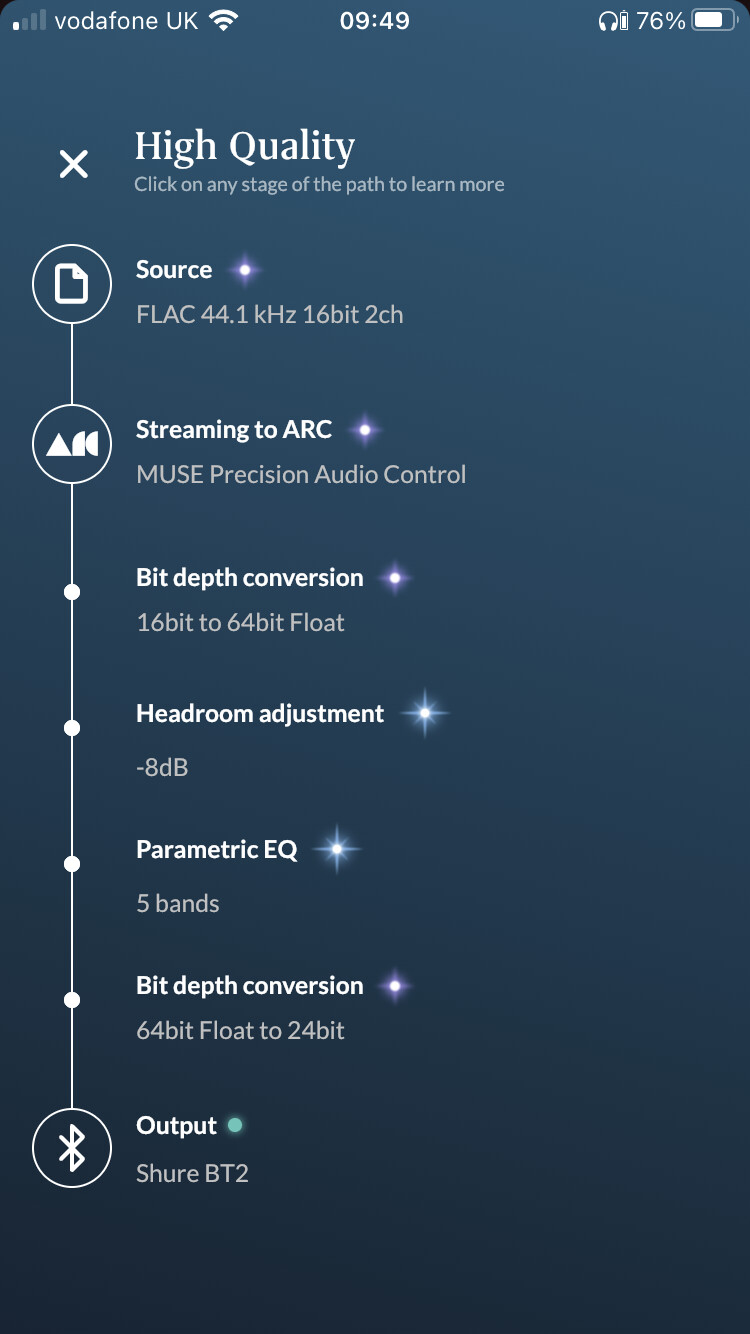
Task: Tap the green dot next to Output
Action: 235,1125
